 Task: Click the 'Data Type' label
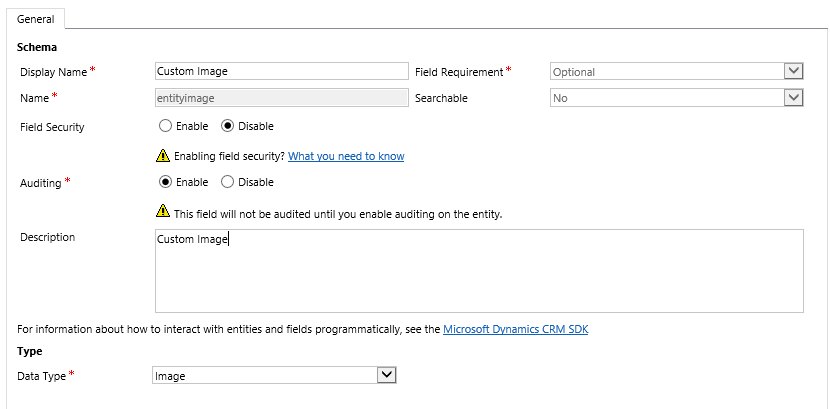click(42, 376)
